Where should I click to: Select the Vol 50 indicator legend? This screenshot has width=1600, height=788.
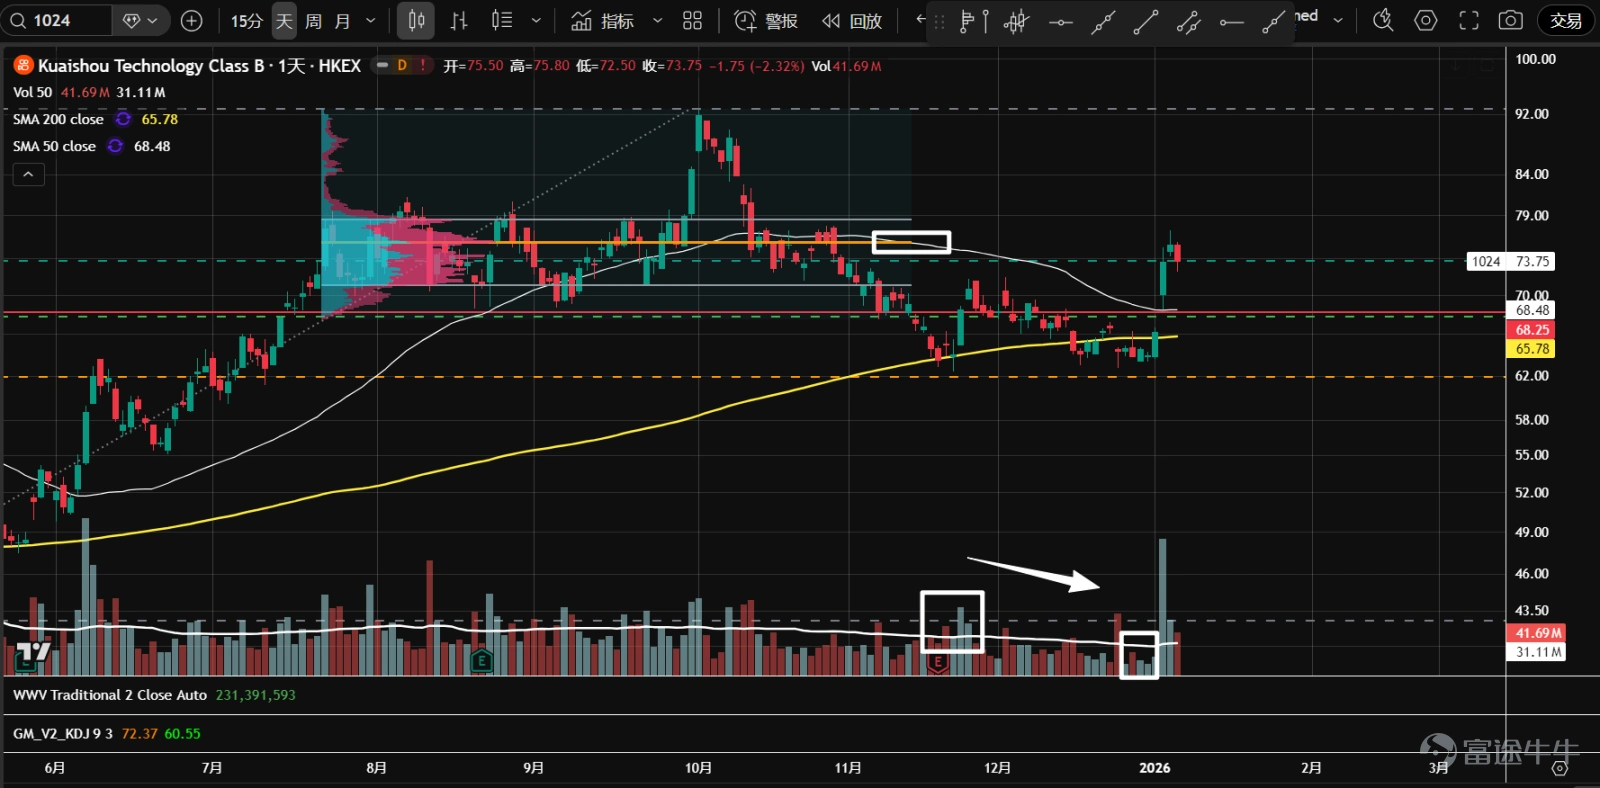[32, 92]
